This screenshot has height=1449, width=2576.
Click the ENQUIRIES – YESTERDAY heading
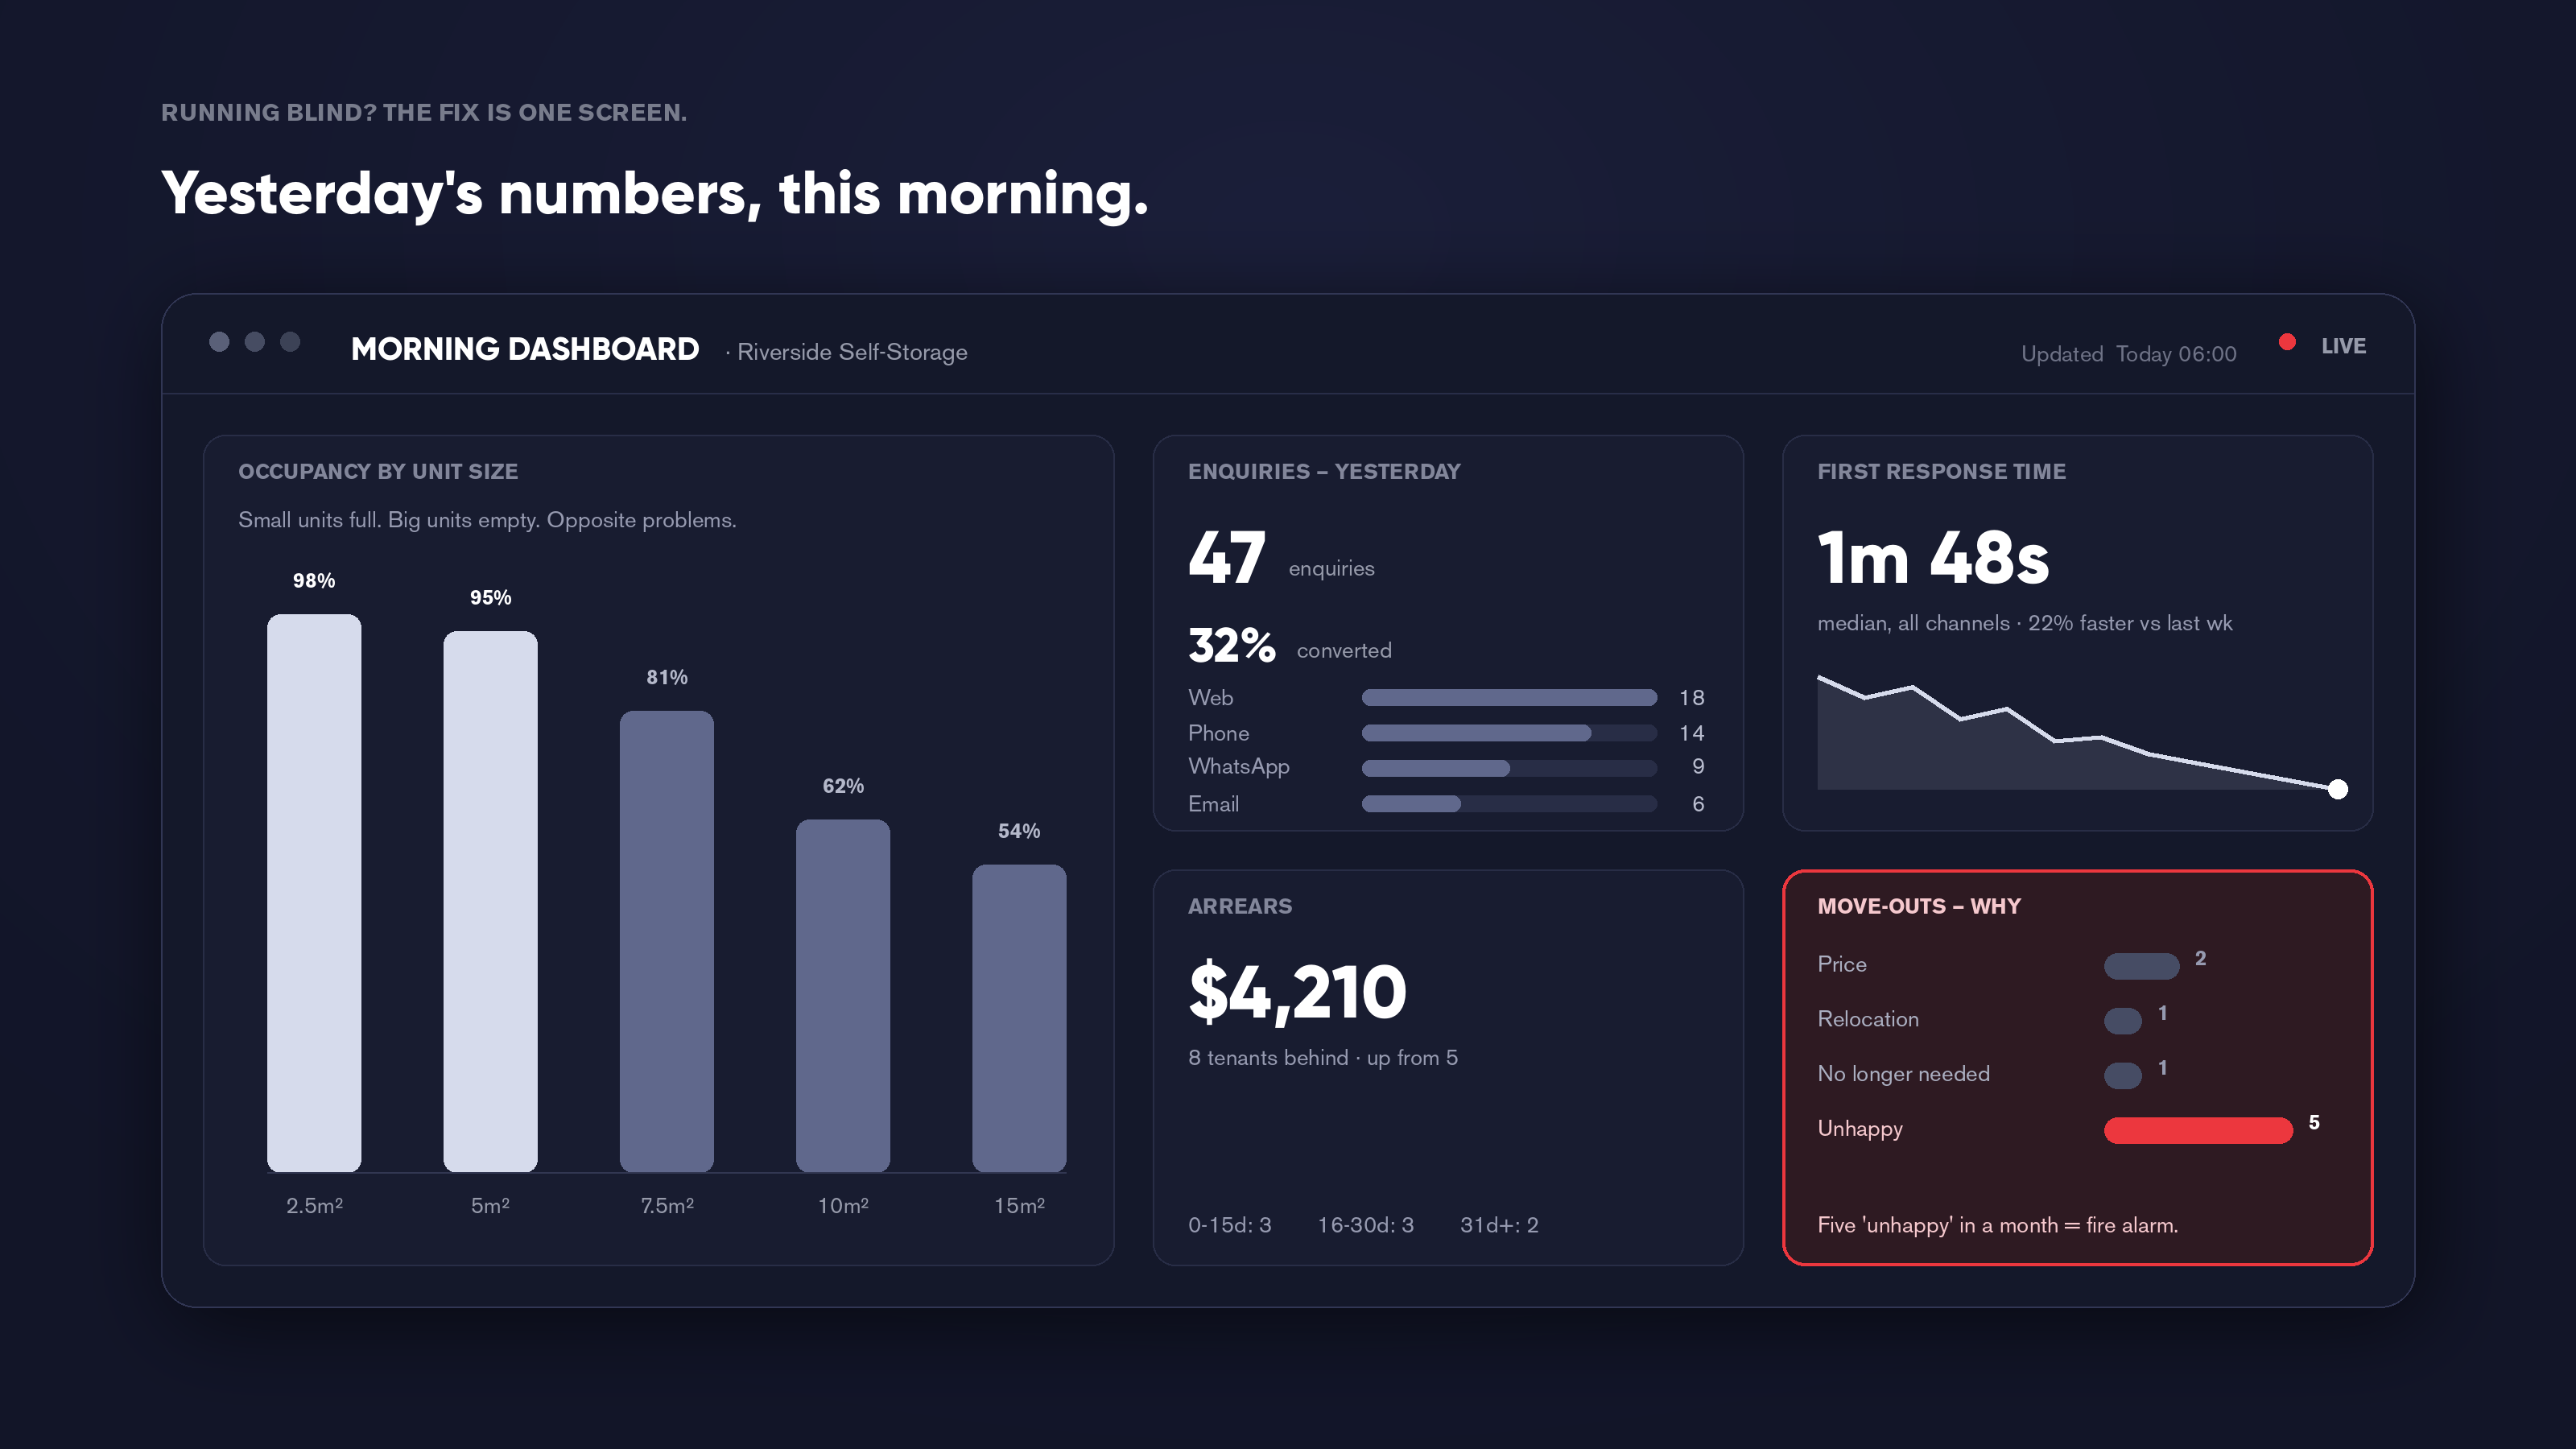point(1324,472)
